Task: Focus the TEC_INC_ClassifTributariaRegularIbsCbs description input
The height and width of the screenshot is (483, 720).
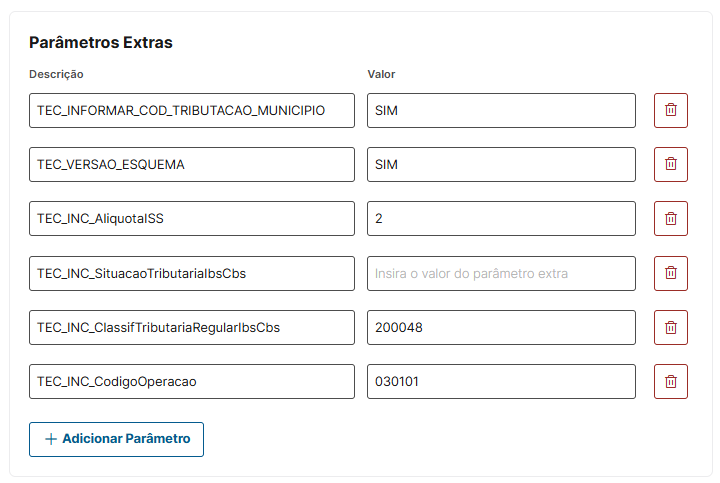Action: (191, 327)
